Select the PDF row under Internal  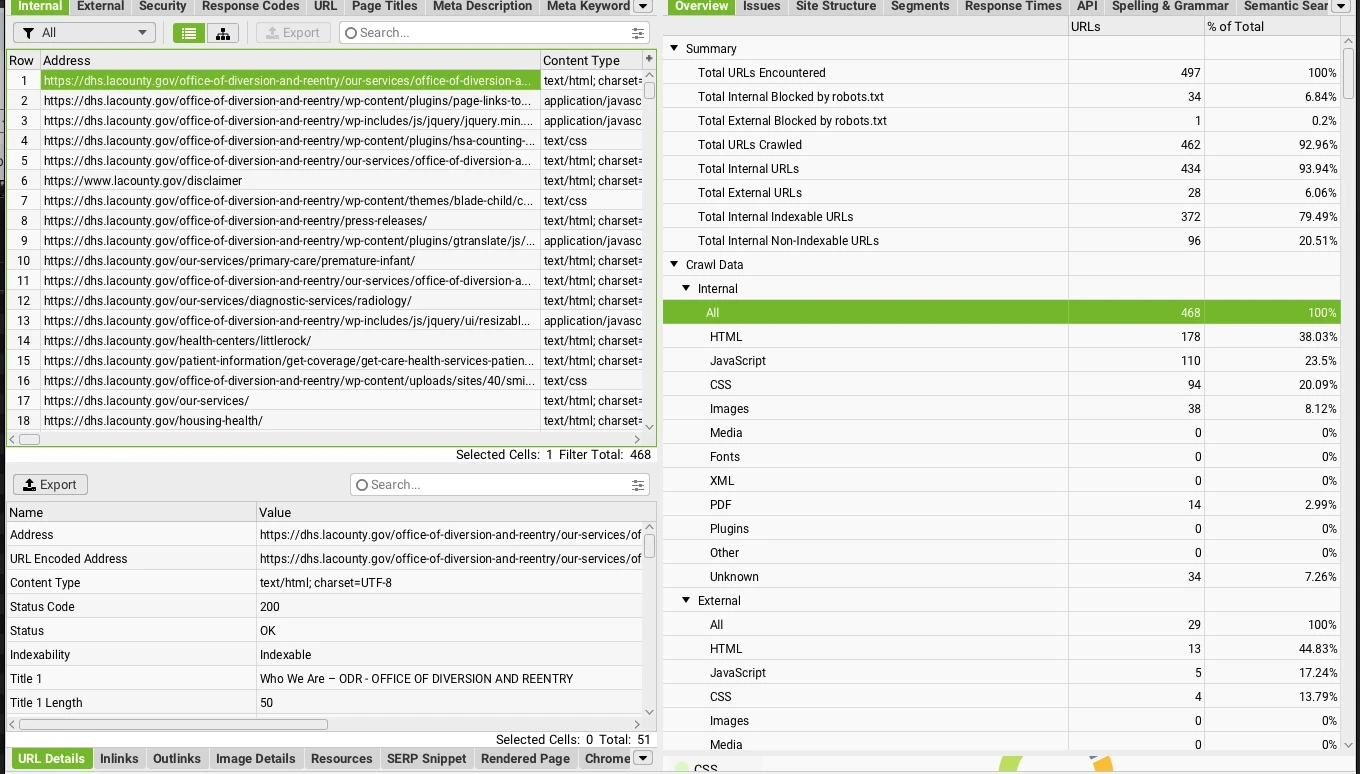[x=1001, y=505]
